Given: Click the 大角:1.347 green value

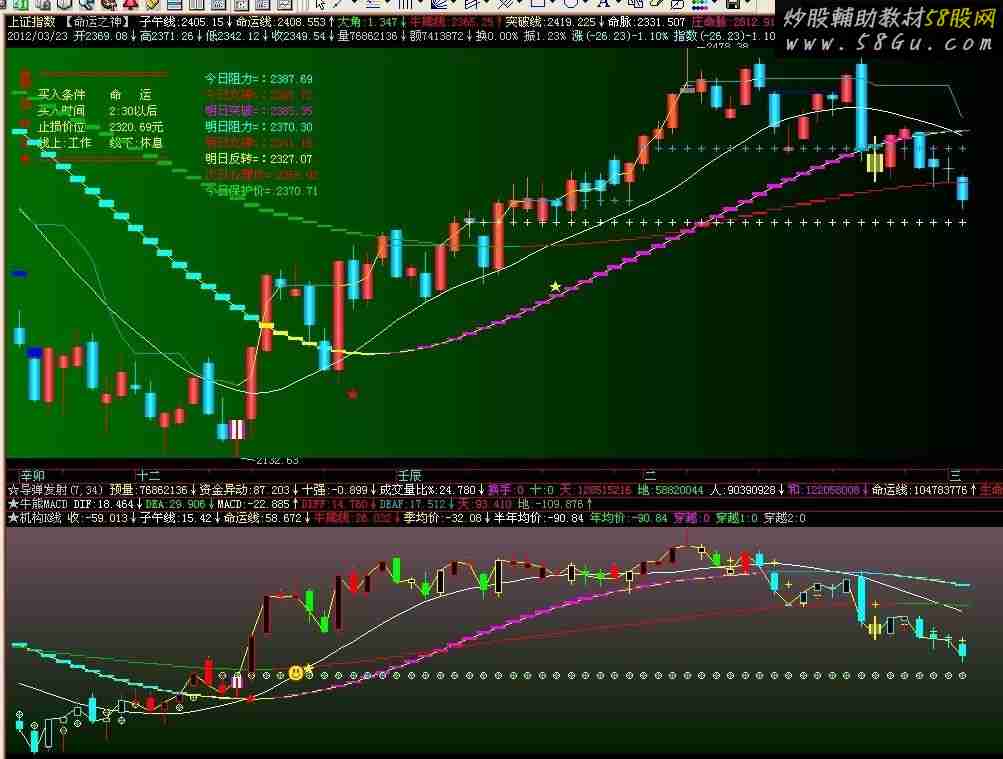Looking at the screenshot, I should pos(367,22).
